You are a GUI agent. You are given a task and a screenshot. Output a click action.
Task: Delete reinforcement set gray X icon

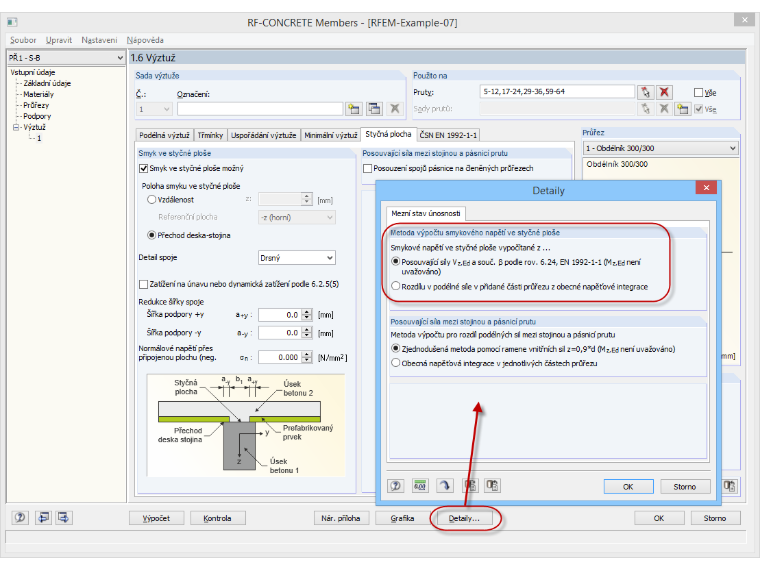point(395,109)
